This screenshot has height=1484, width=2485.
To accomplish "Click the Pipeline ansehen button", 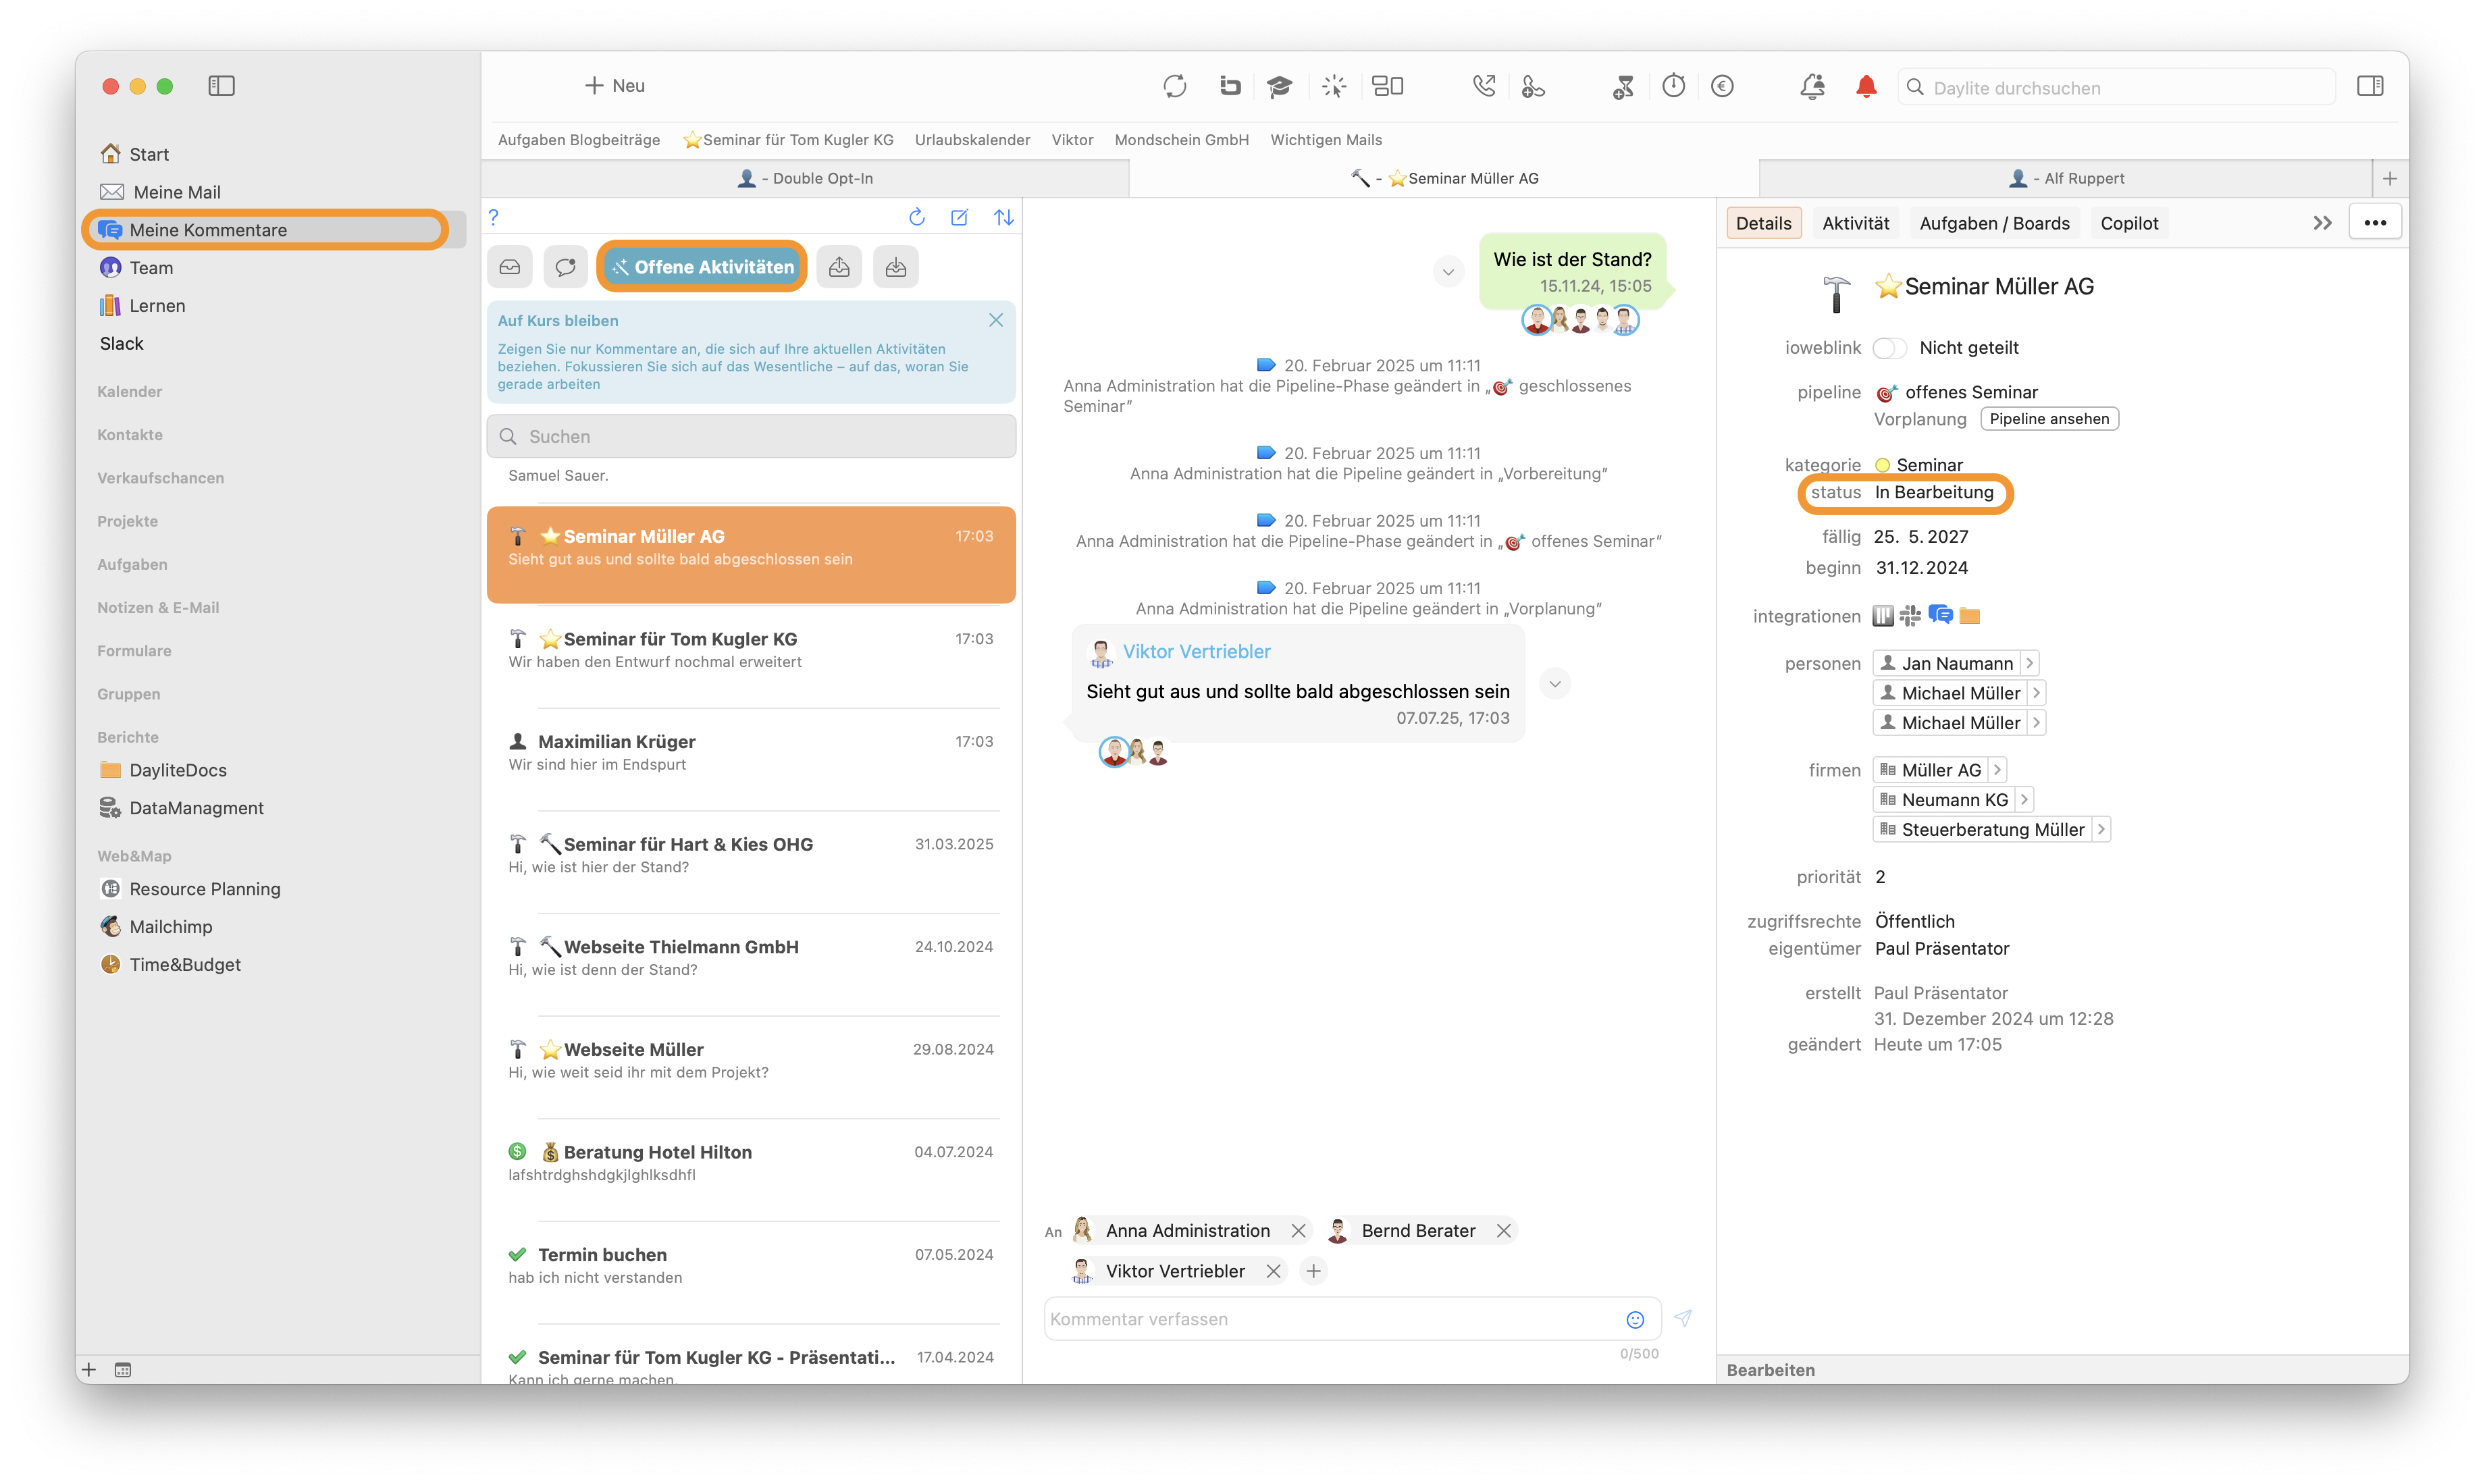I will (2049, 419).
